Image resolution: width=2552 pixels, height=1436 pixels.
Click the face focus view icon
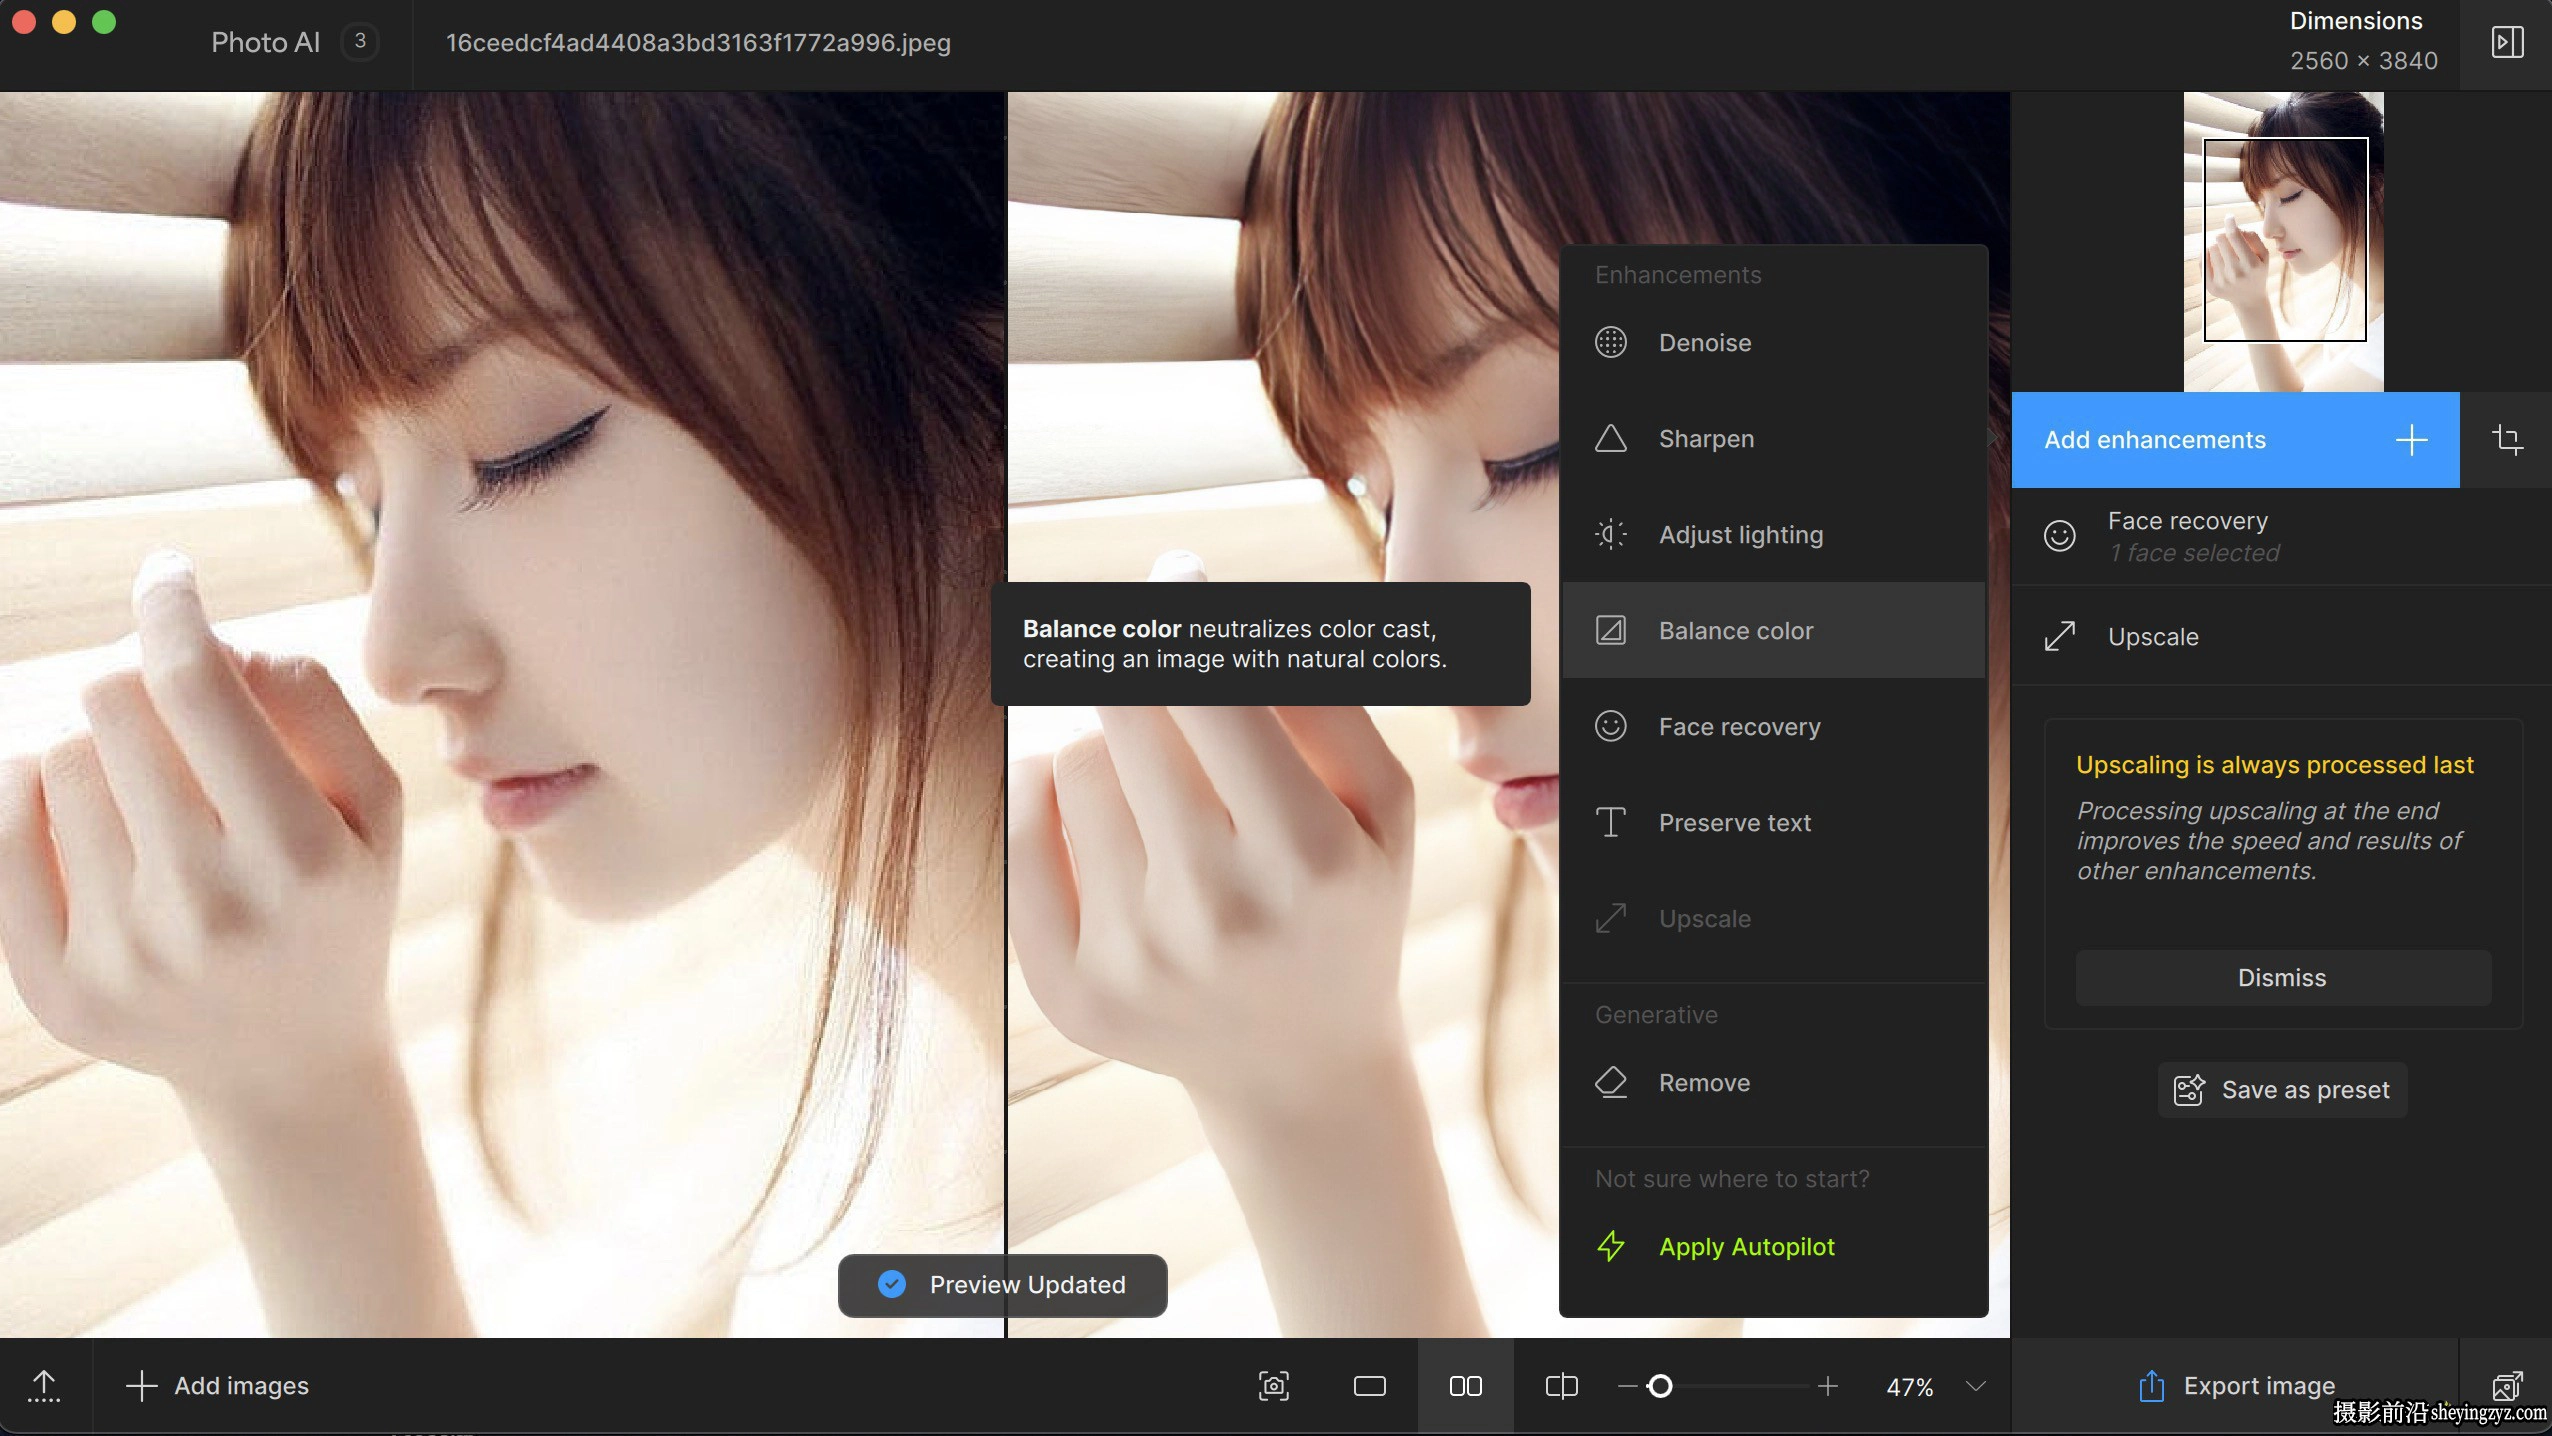click(x=1273, y=1386)
